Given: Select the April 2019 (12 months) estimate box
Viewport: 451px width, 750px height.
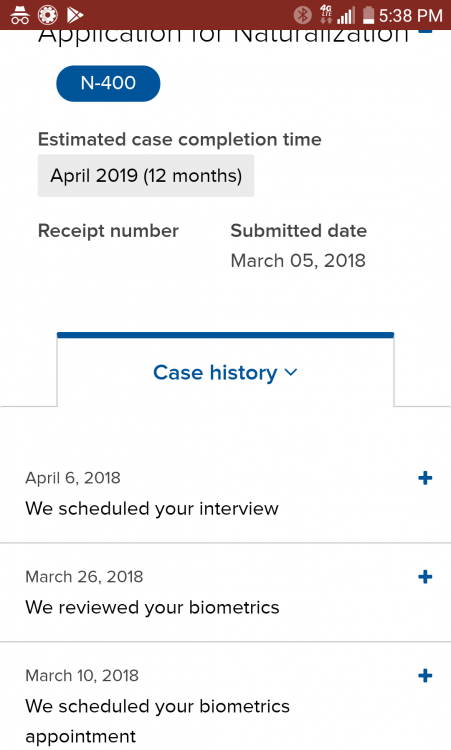Looking at the screenshot, I should 146,176.
